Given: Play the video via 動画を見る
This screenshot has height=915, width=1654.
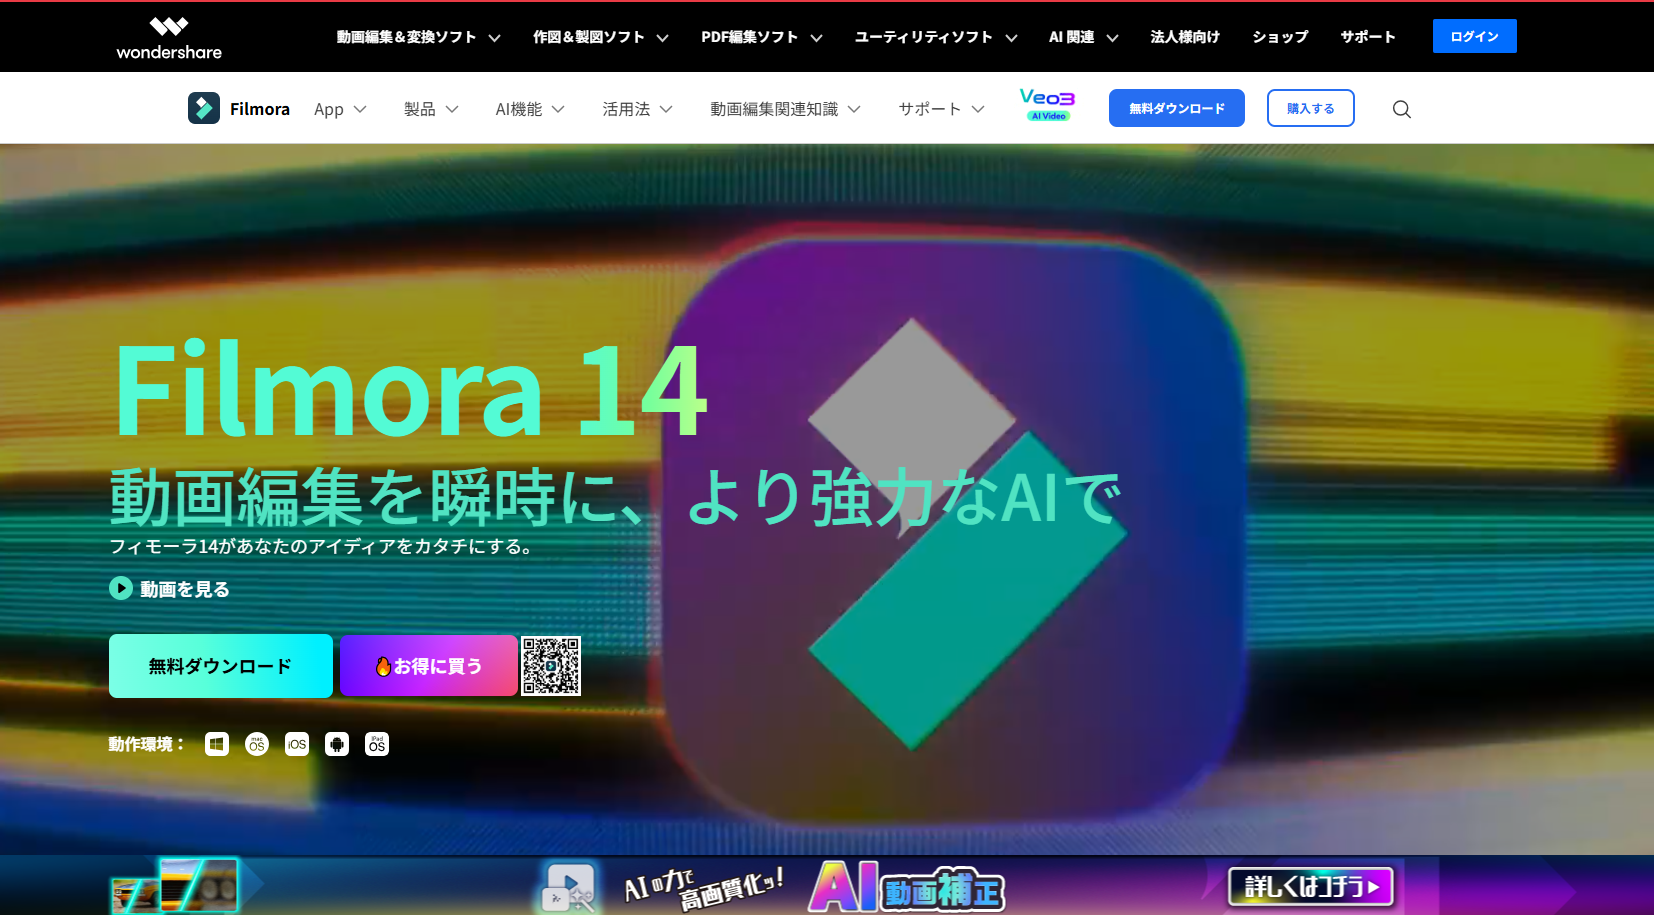Looking at the screenshot, I should [170, 589].
